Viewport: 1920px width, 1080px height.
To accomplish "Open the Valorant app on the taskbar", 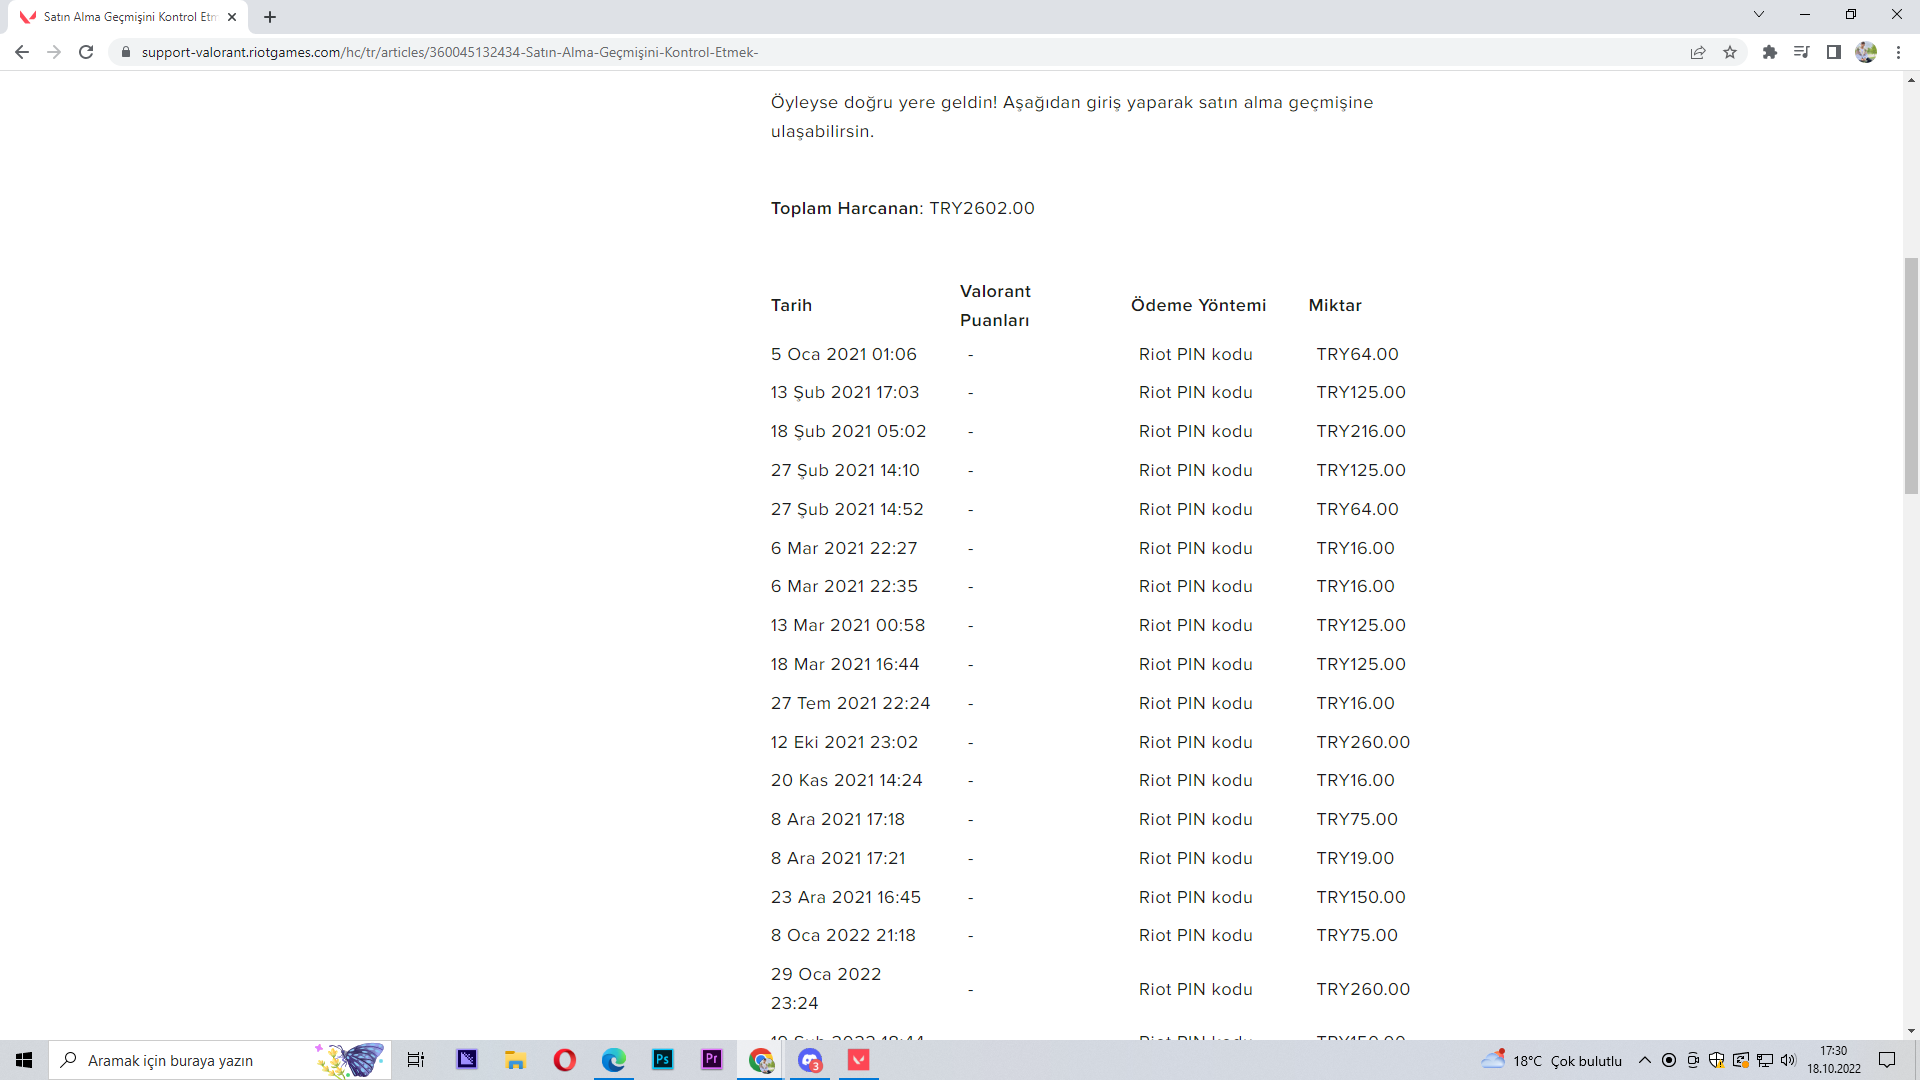I will click(x=859, y=1060).
